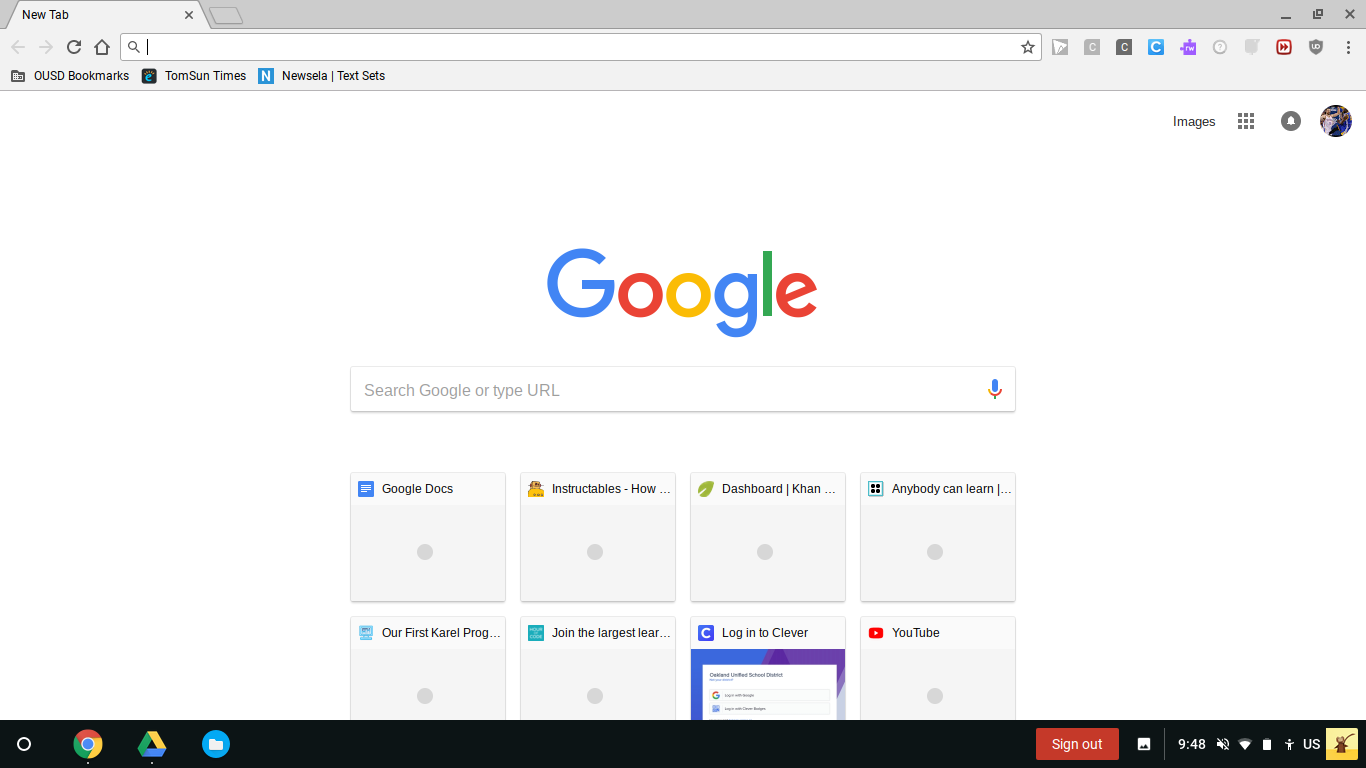The width and height of the screenshot is (1366, 768).
Task: Open the user avatar in system tray
Action: pos(1342,744)
